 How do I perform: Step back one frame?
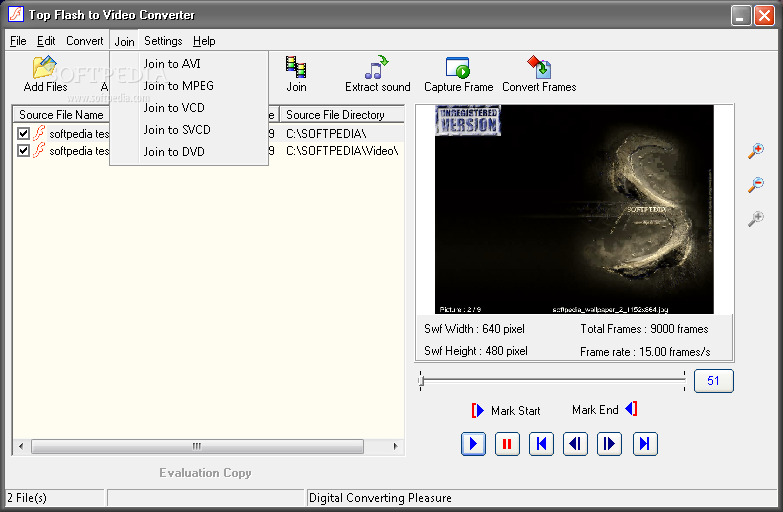point(575,444)
